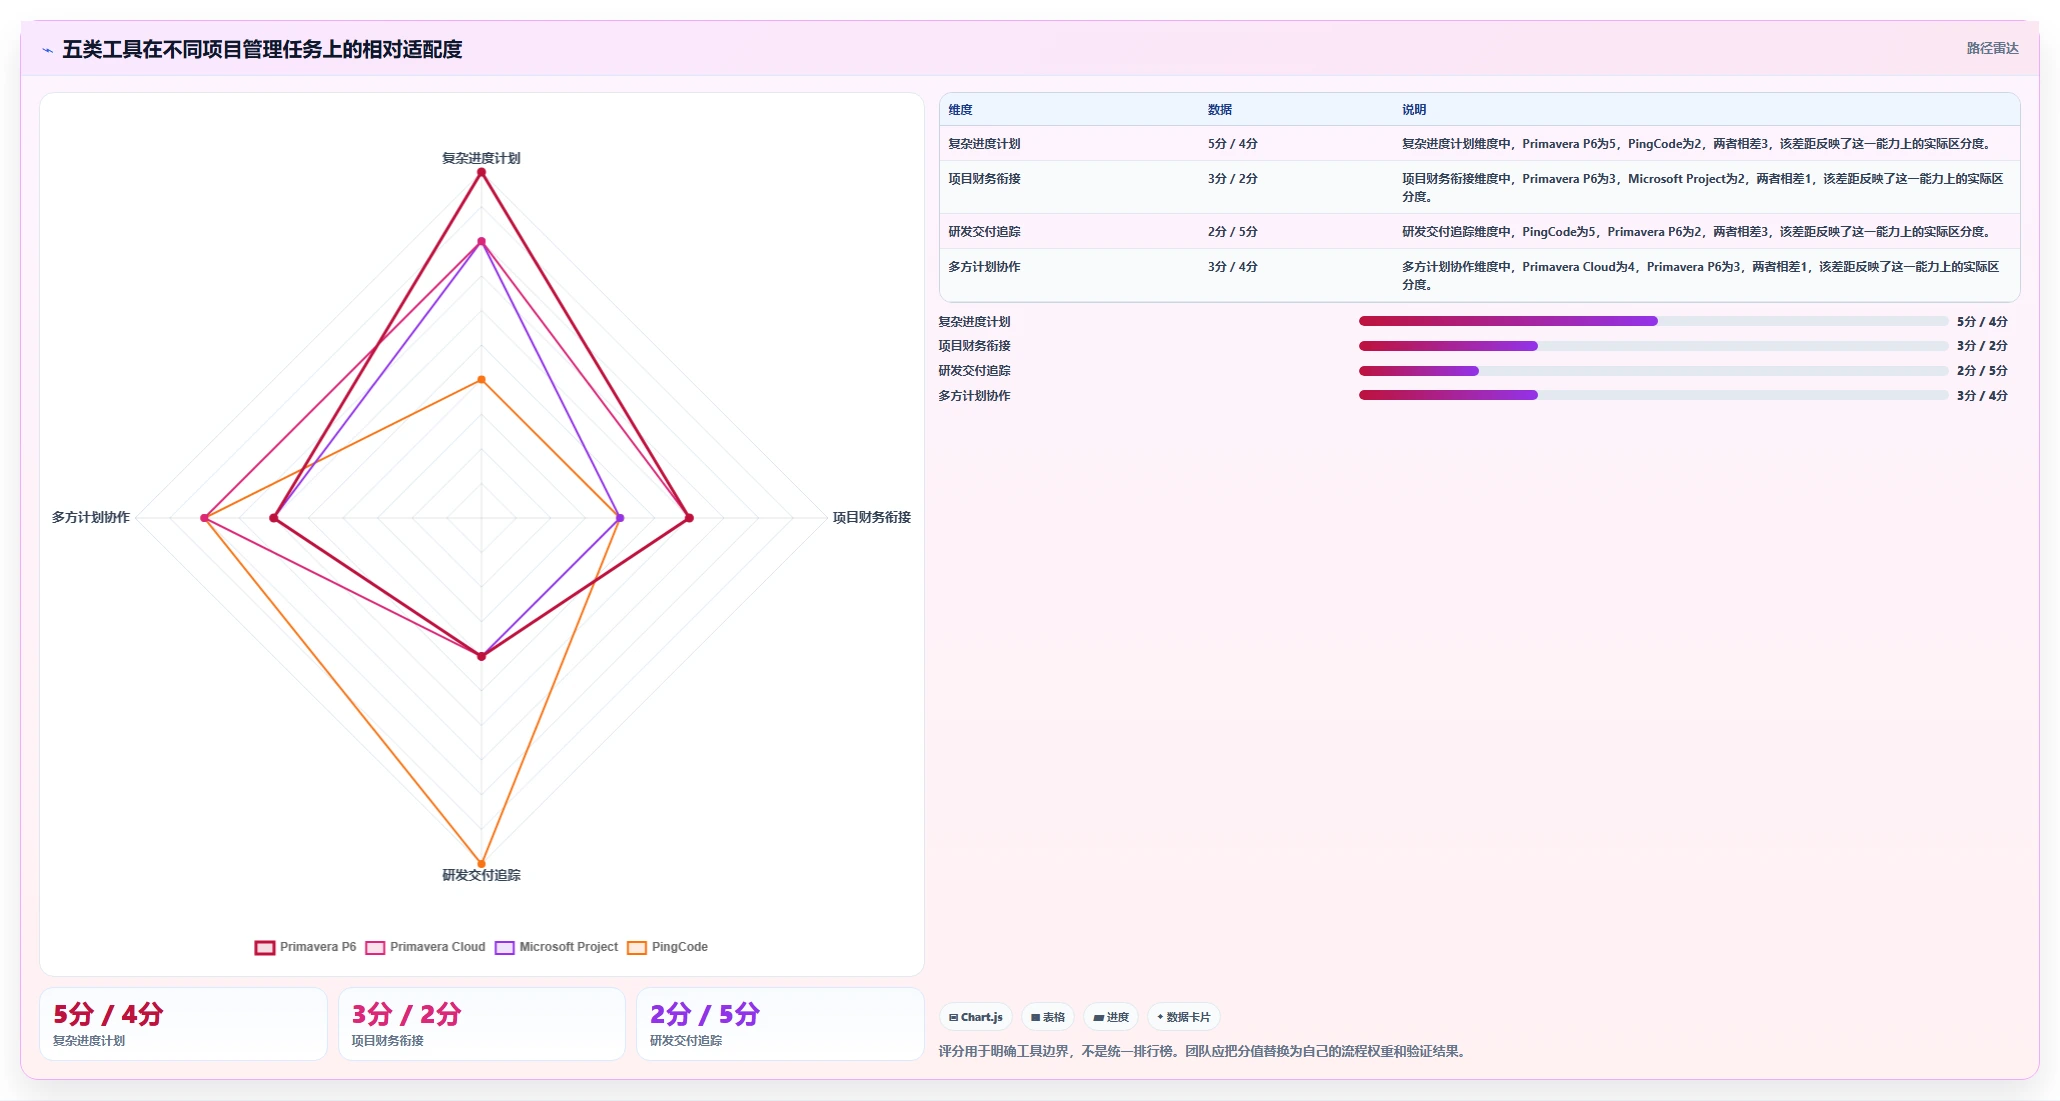The image size is (2060, 1101).
Task: Click the 数据卡片 tag chip
Action: (x=1183, y=1017)
